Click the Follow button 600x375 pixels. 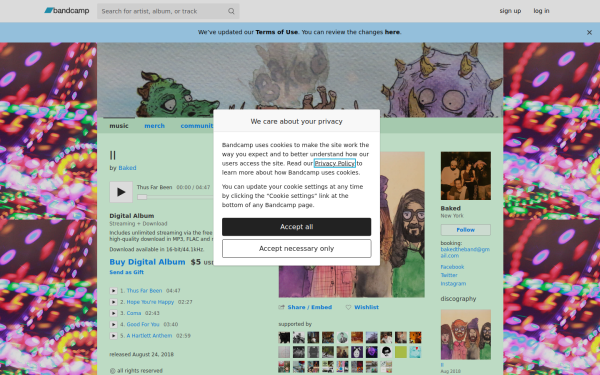(x=466, y=230)
